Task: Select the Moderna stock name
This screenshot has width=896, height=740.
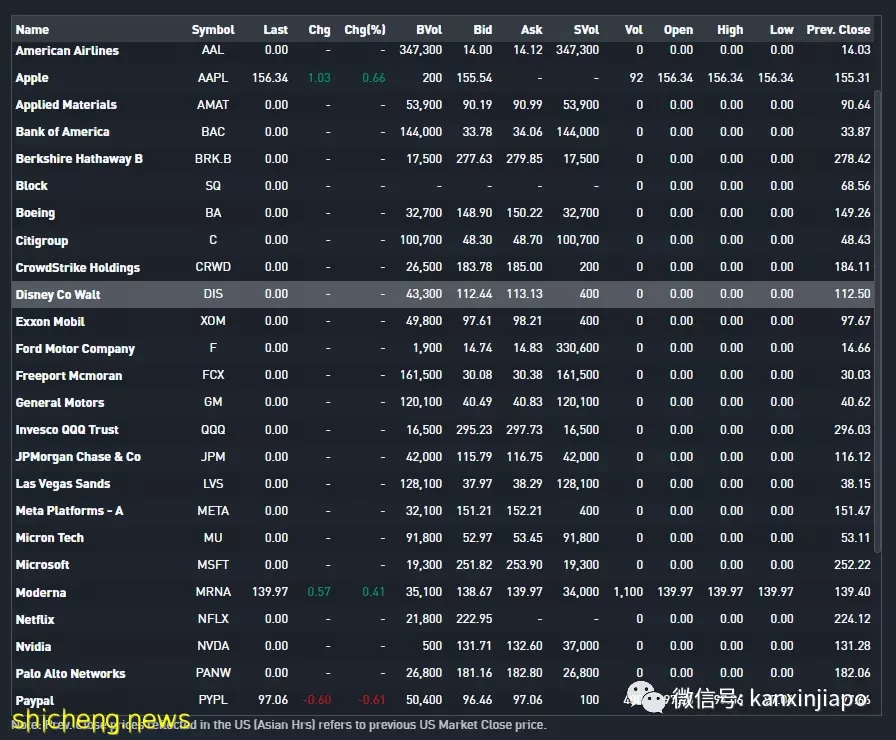Action: tap(41, 592)
